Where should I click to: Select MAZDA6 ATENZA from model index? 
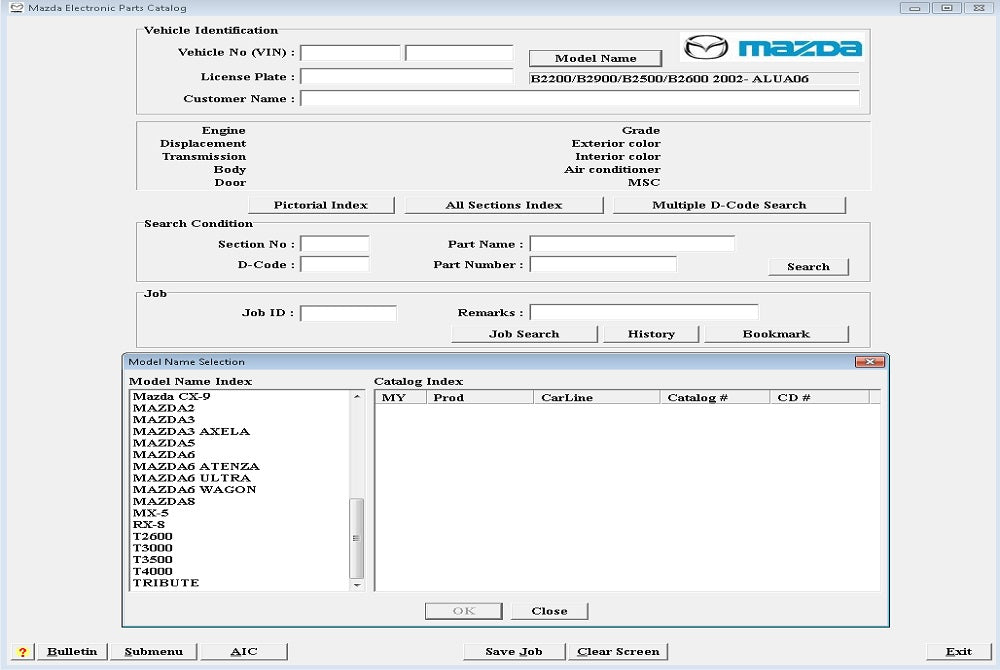click(x=196, y=467)
